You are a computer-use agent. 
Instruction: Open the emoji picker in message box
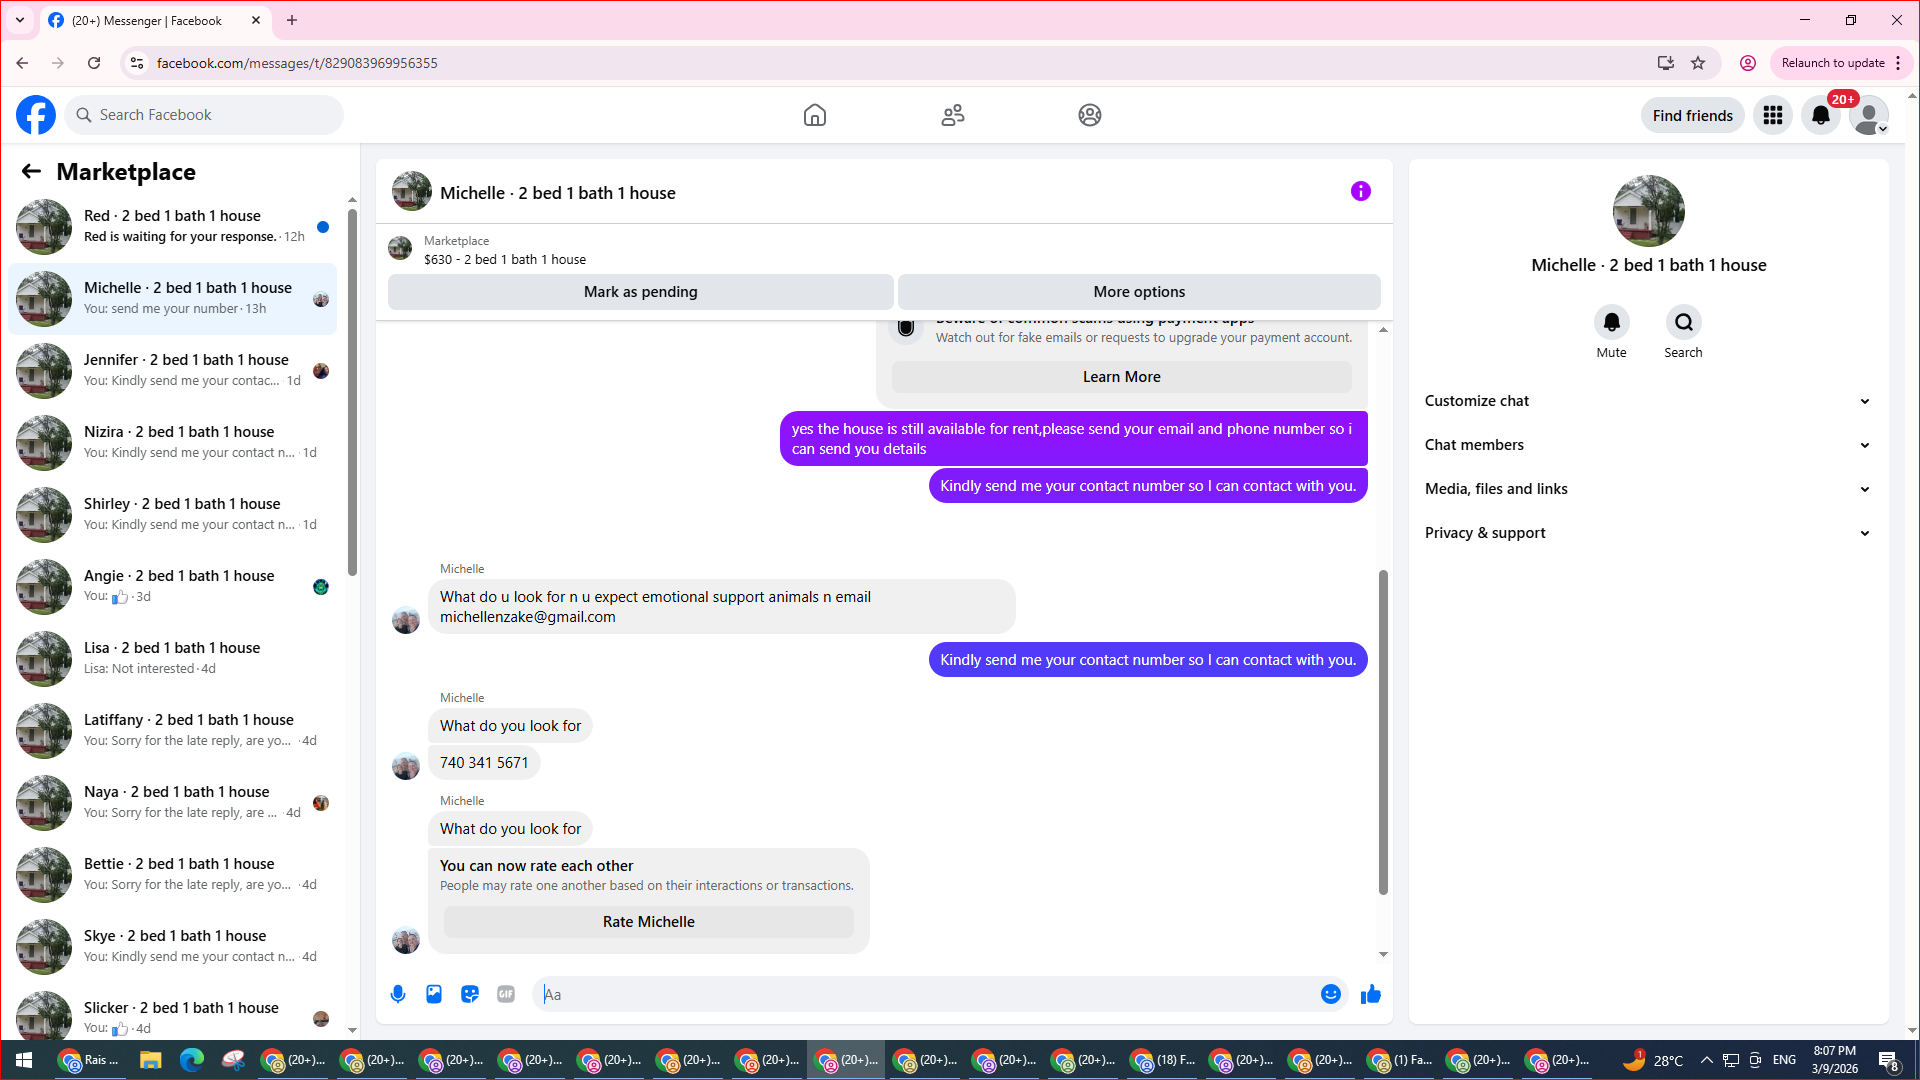coord(1330,994)
